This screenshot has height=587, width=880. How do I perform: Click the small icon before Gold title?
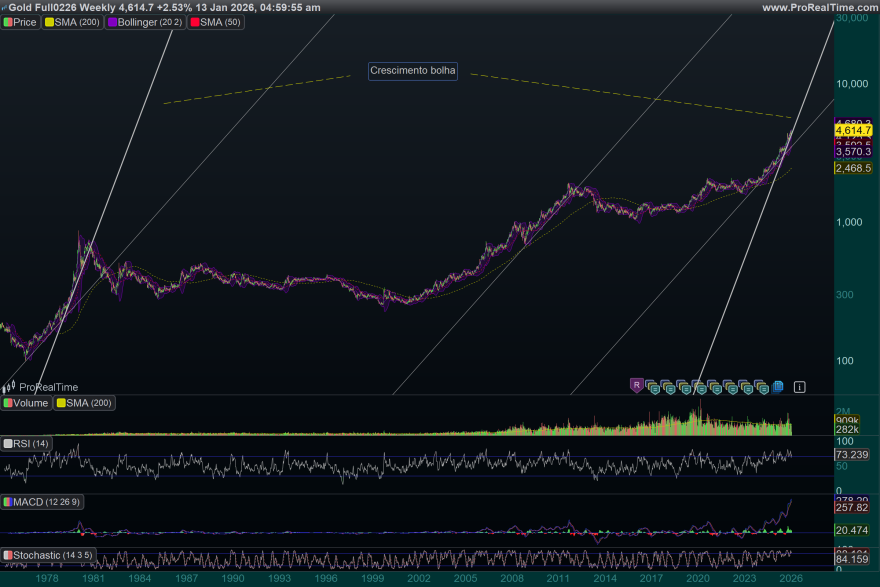click(4, 7)
